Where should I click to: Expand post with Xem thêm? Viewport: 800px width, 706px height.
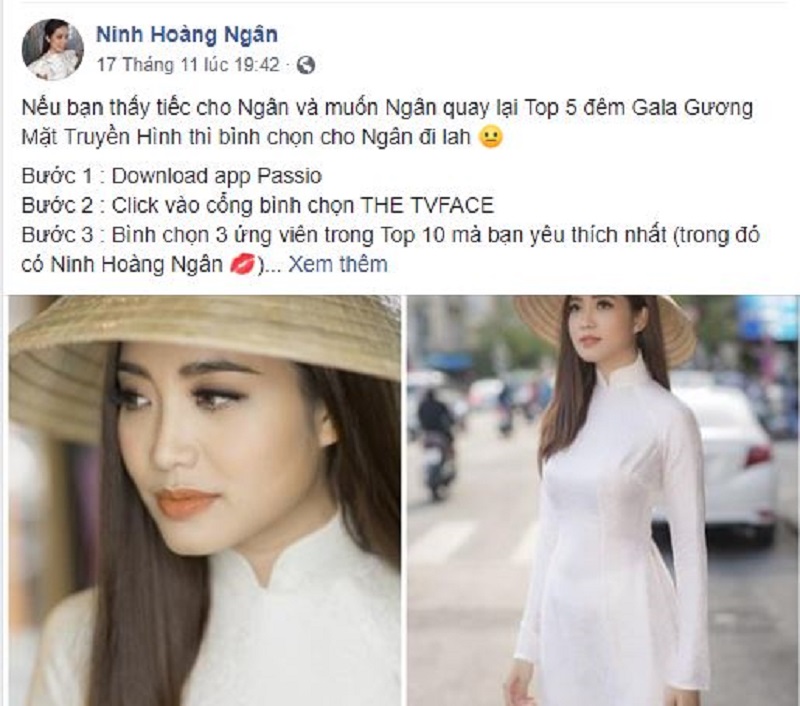[x=338, y=264]
